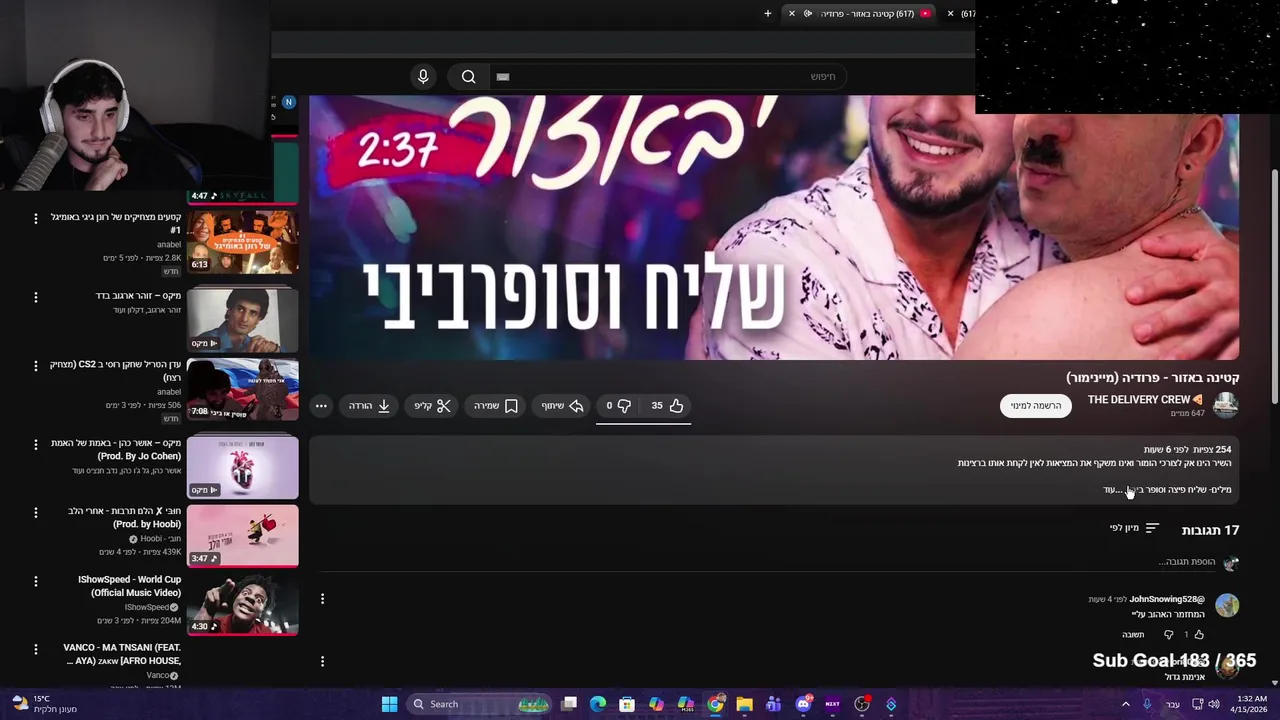This screenshot has width=1280, height=720.
Task: Open options for IShowSpeed World Cup video
Action: [36, 580]
